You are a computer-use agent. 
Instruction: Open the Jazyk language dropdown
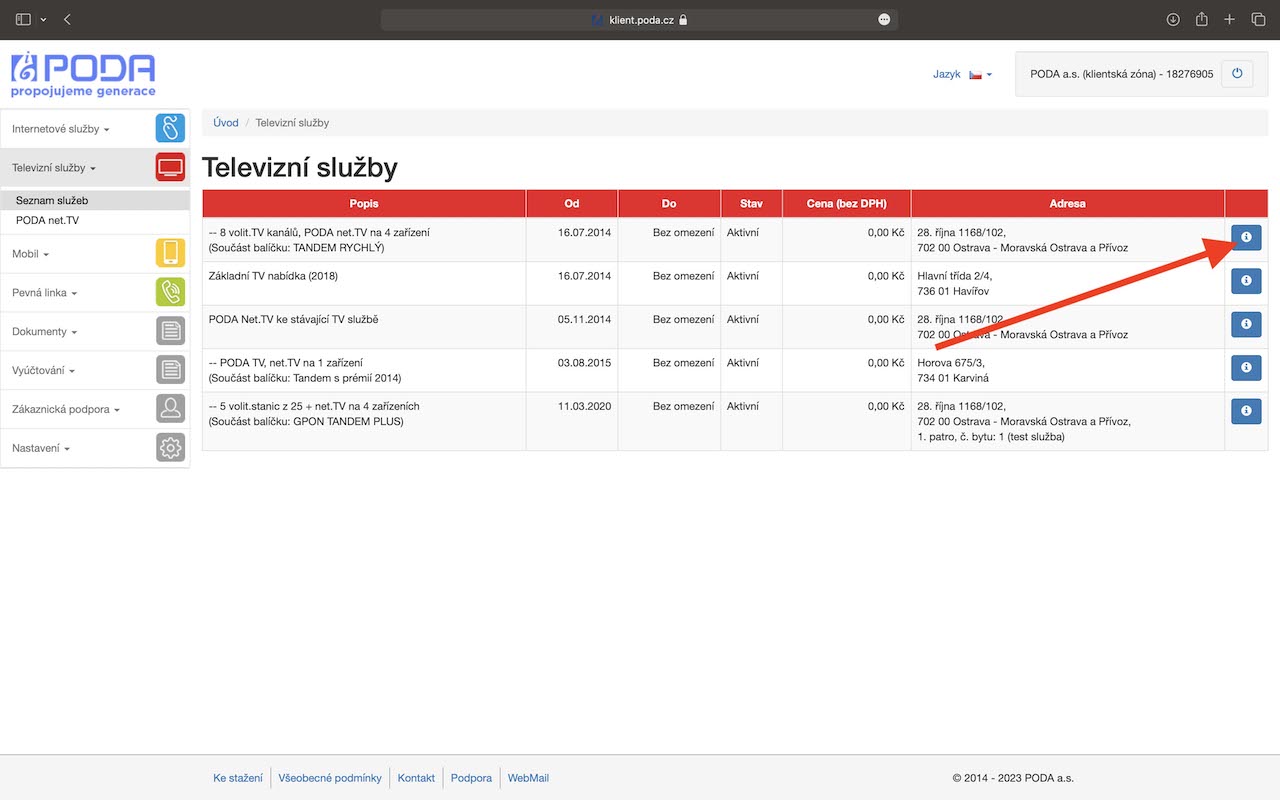coord(962,75)
